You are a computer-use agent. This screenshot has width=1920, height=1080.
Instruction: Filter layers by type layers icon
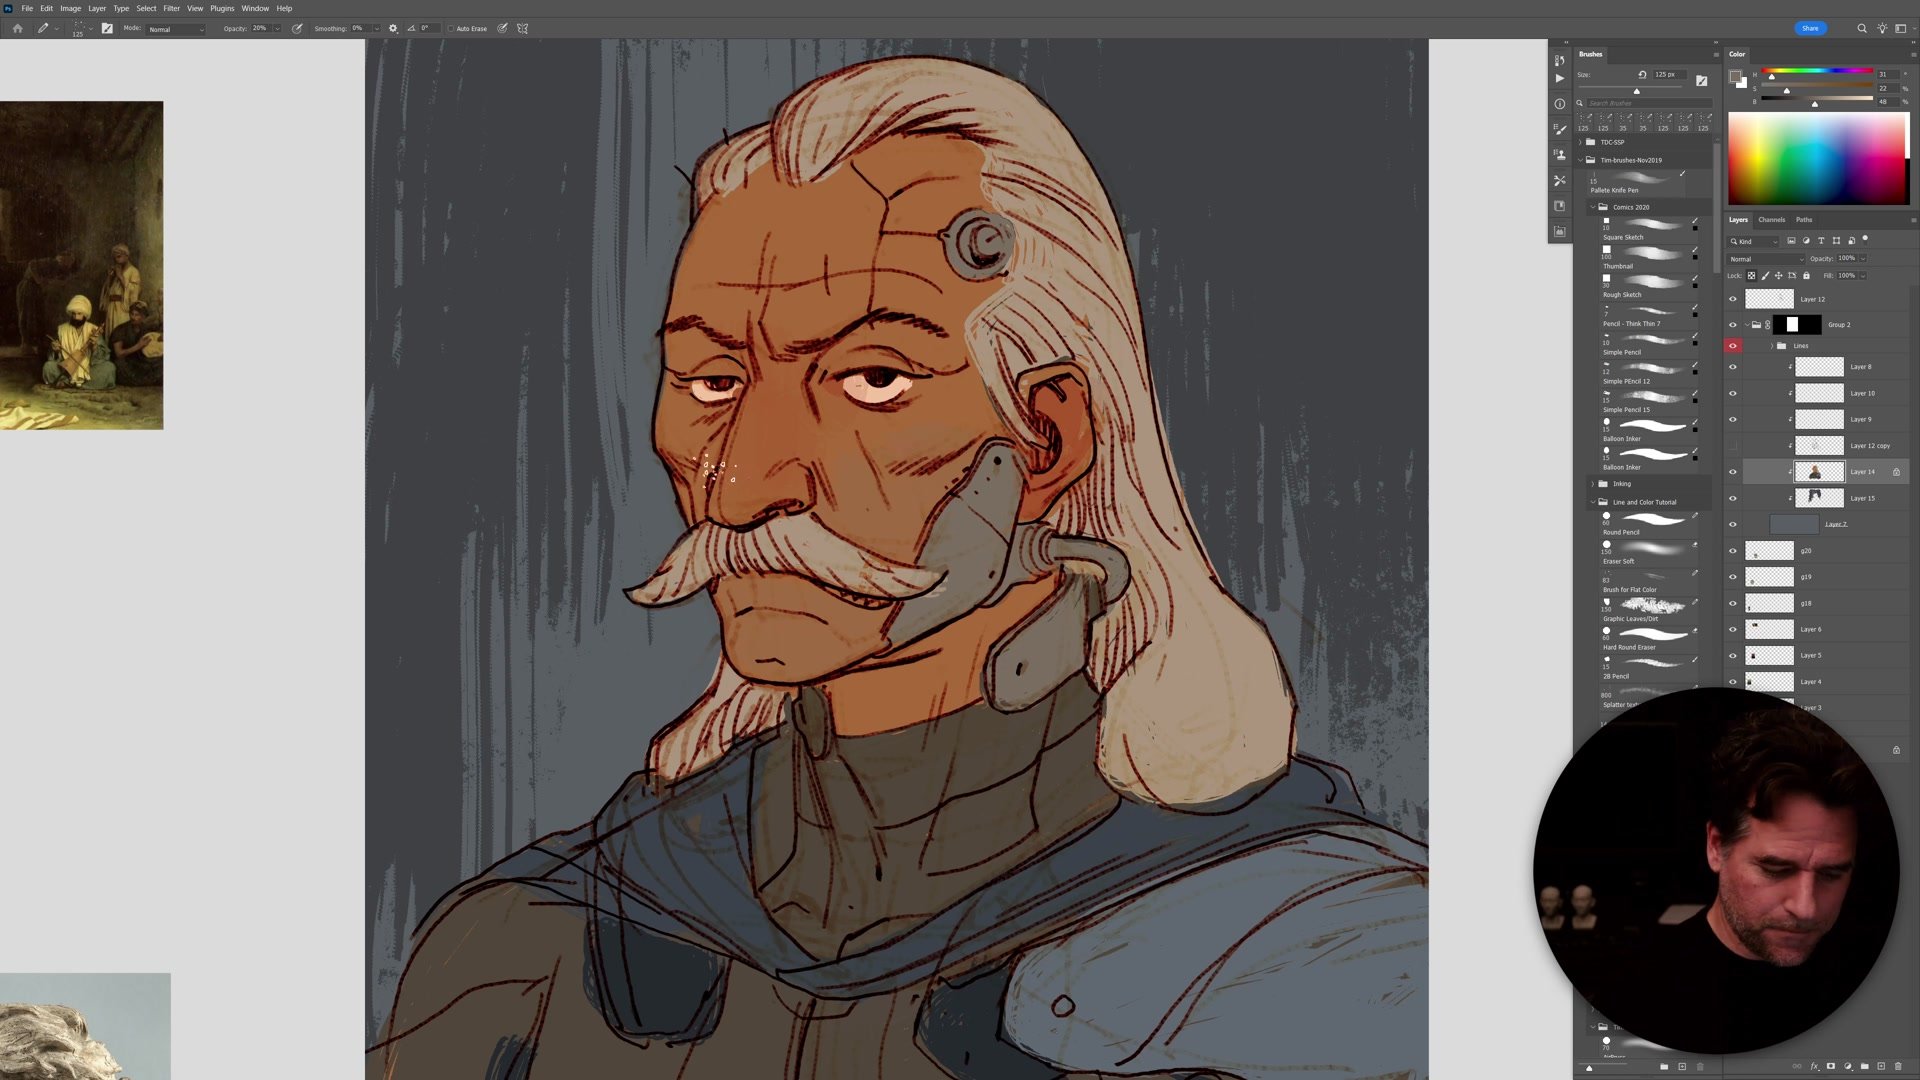tap(1821, 241)
